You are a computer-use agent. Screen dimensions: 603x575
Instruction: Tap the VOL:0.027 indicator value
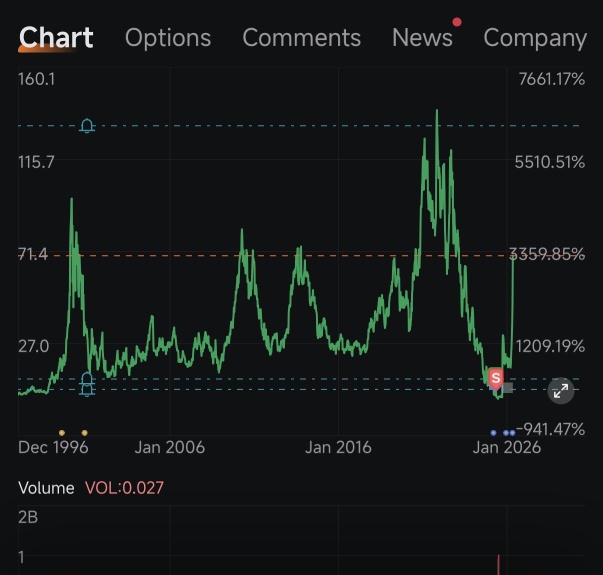coord(124,488)
